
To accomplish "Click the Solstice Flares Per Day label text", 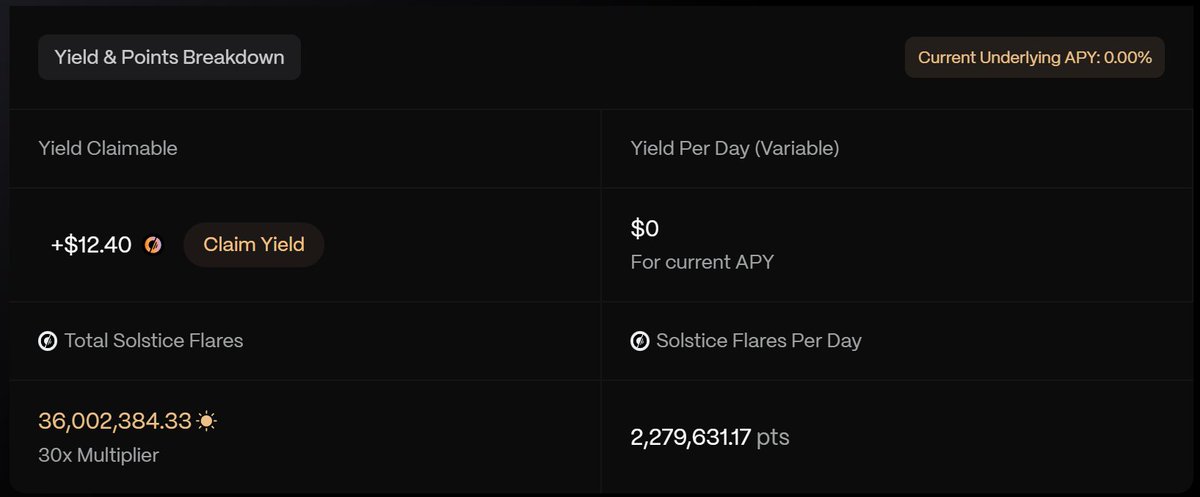I will tap(759, 341).
